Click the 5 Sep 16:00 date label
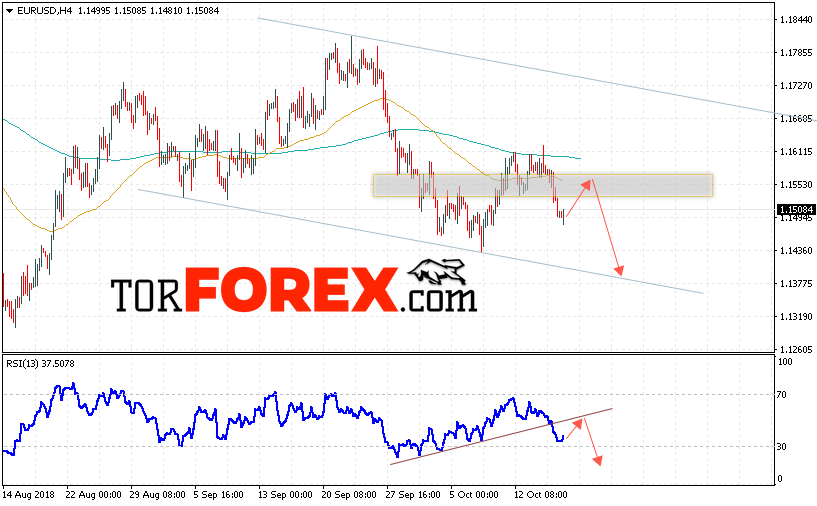817x506 pixels. [x=218, y=495]
